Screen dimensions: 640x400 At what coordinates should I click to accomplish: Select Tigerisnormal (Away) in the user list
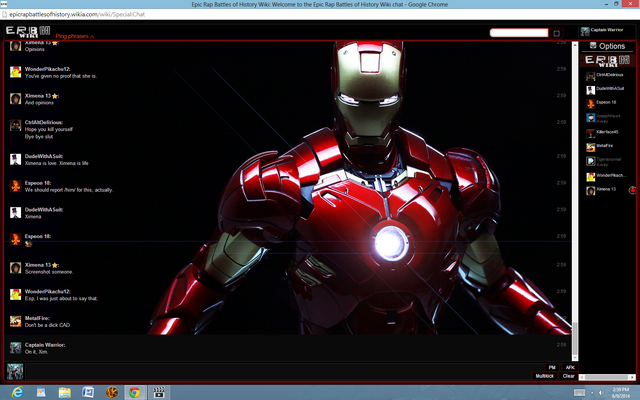coord(609,161)
